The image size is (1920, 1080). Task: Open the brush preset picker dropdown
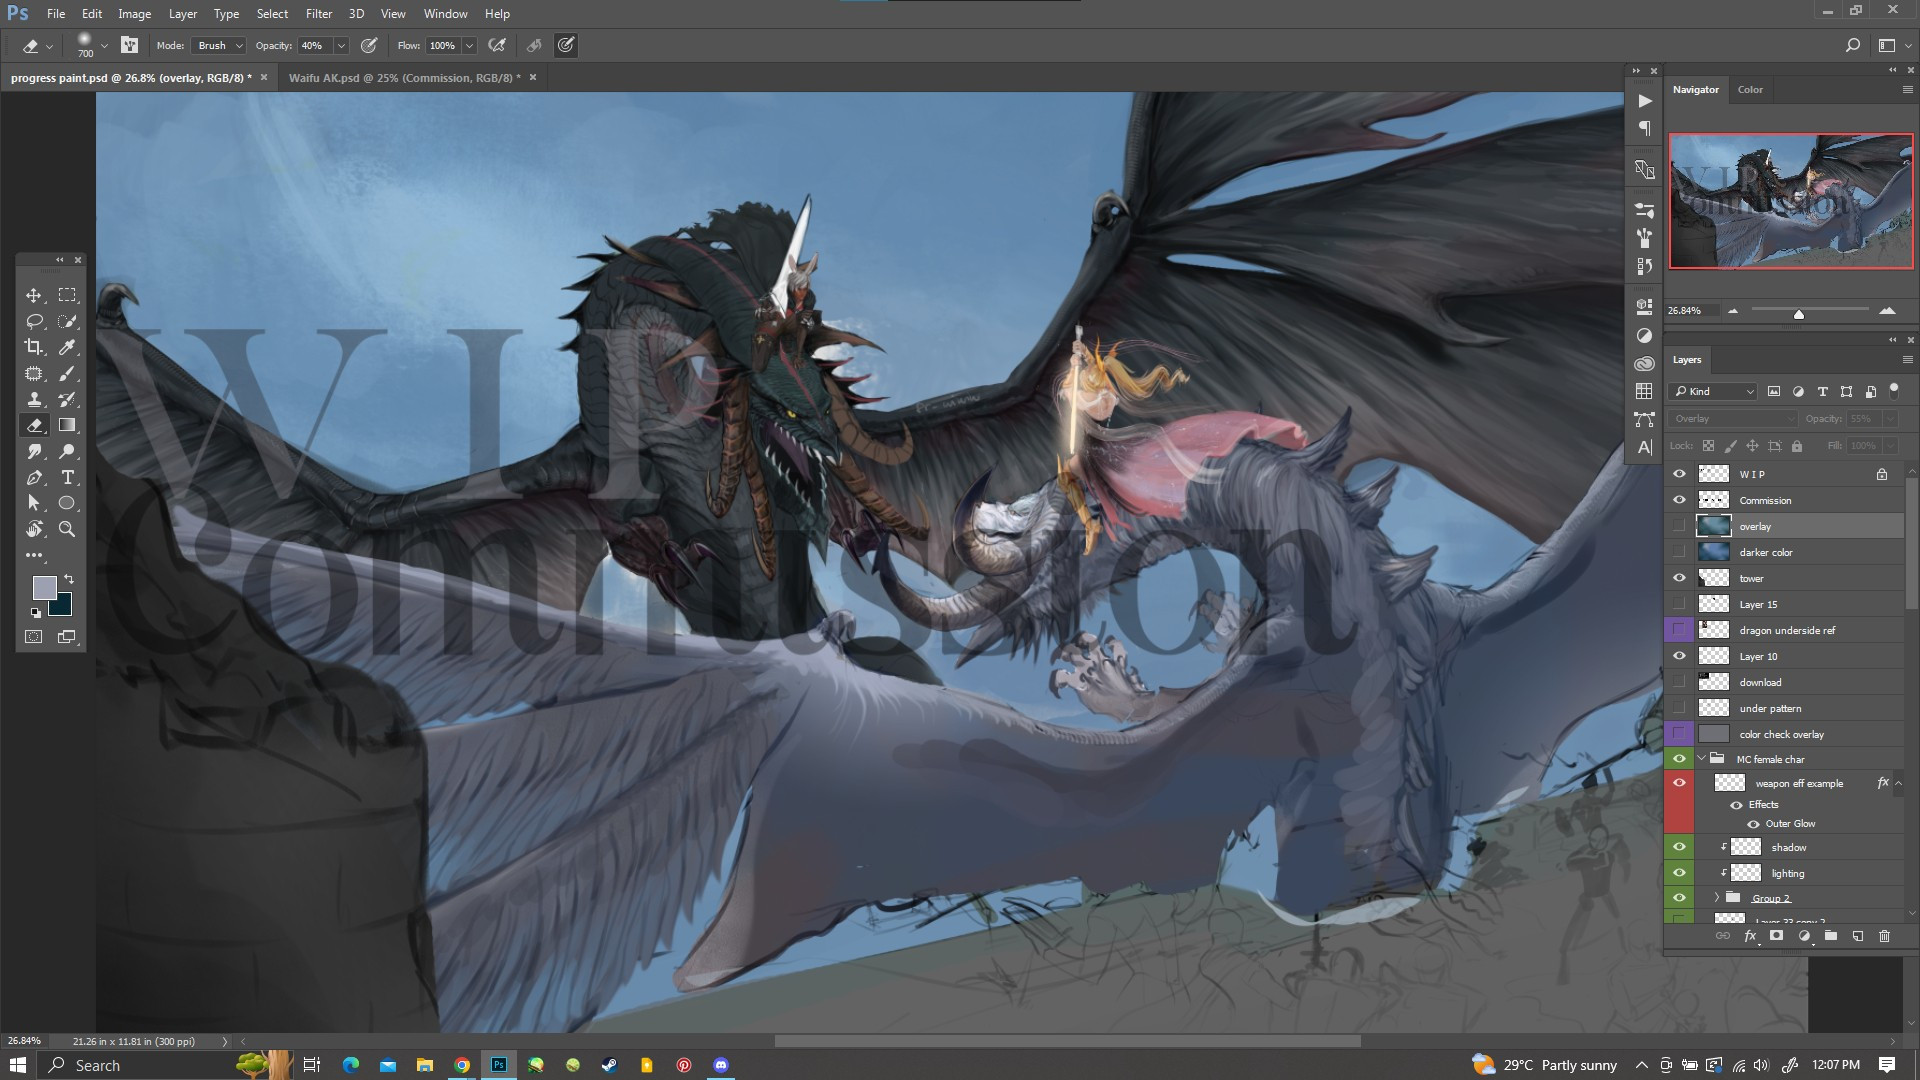(104, 46)
